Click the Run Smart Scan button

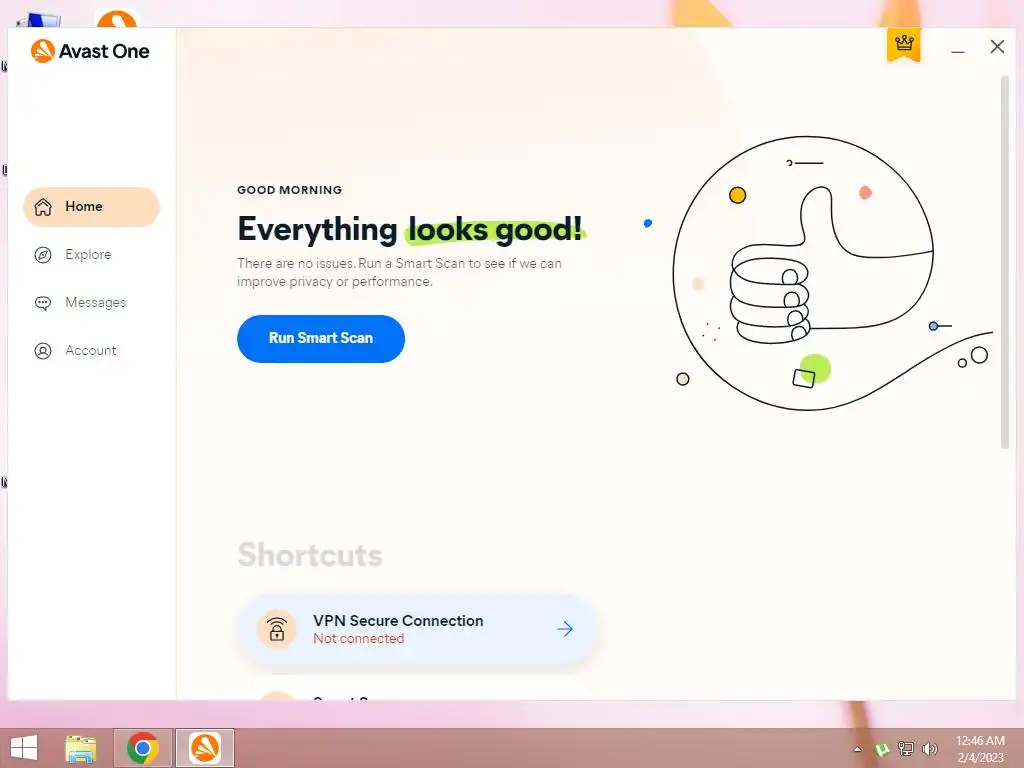click(x=321, y=338)
